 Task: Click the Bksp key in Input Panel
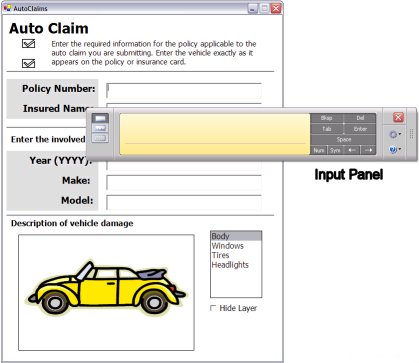327,118
